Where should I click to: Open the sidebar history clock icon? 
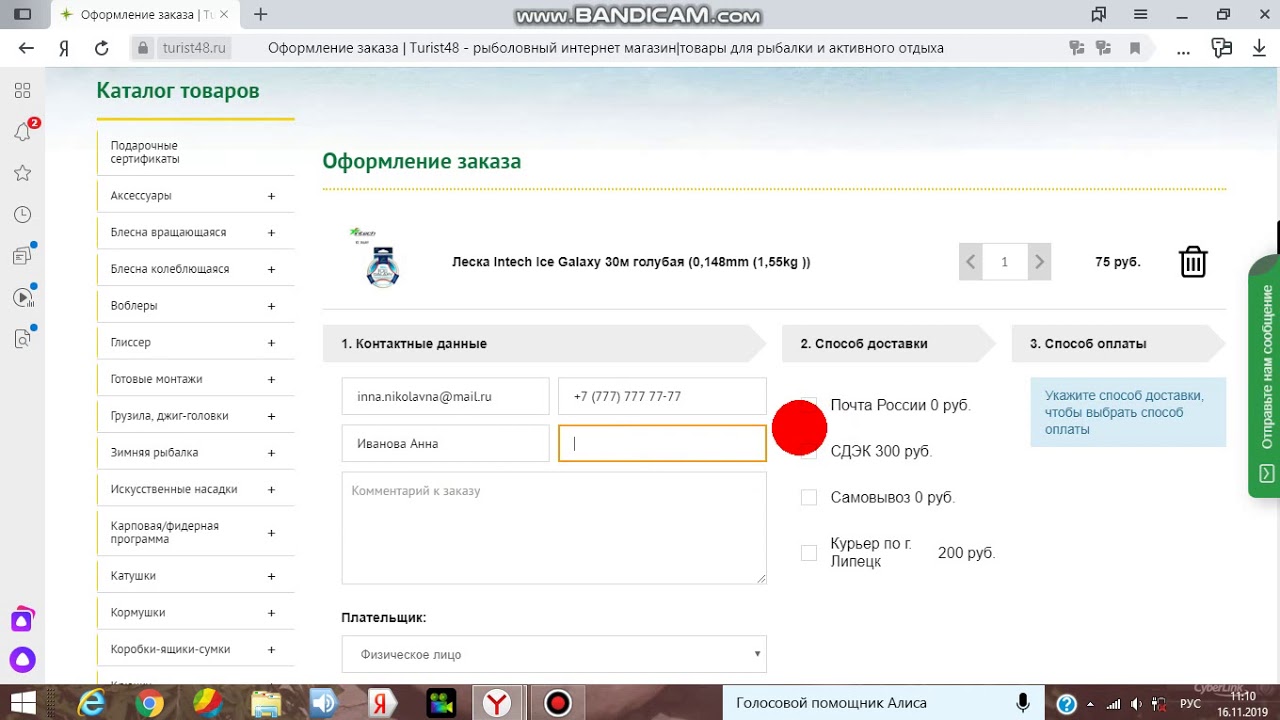click(22, 215)
